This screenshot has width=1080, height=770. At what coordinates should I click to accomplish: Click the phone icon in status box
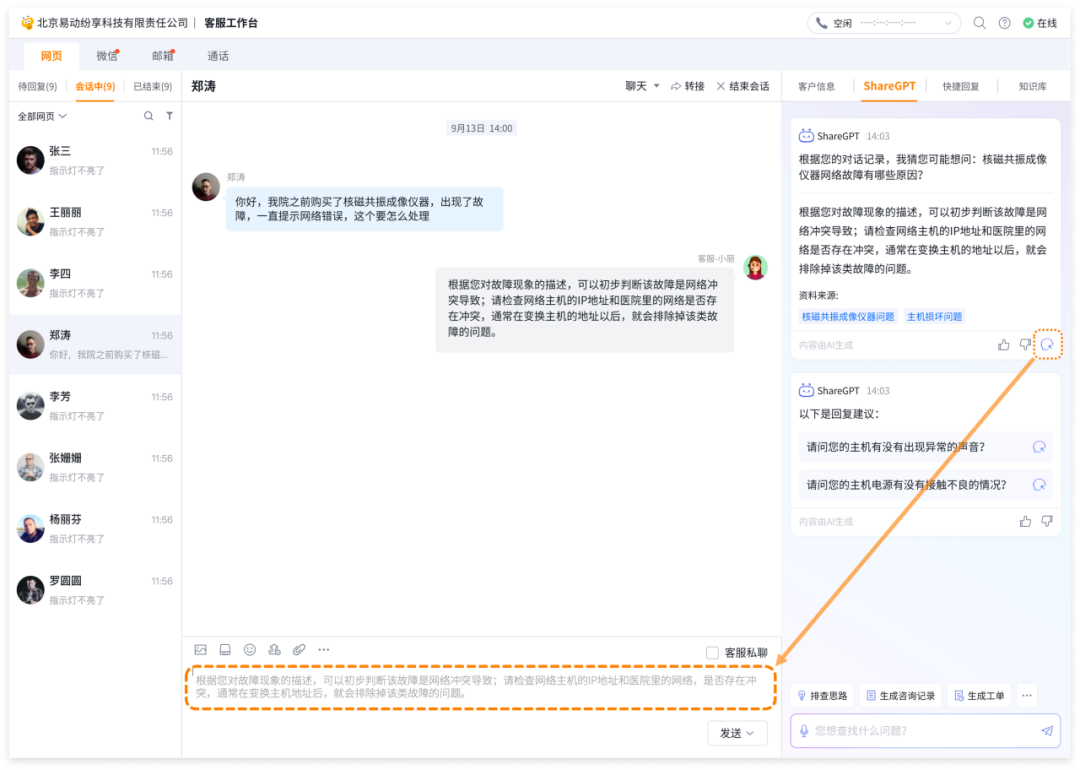point(821,23)
